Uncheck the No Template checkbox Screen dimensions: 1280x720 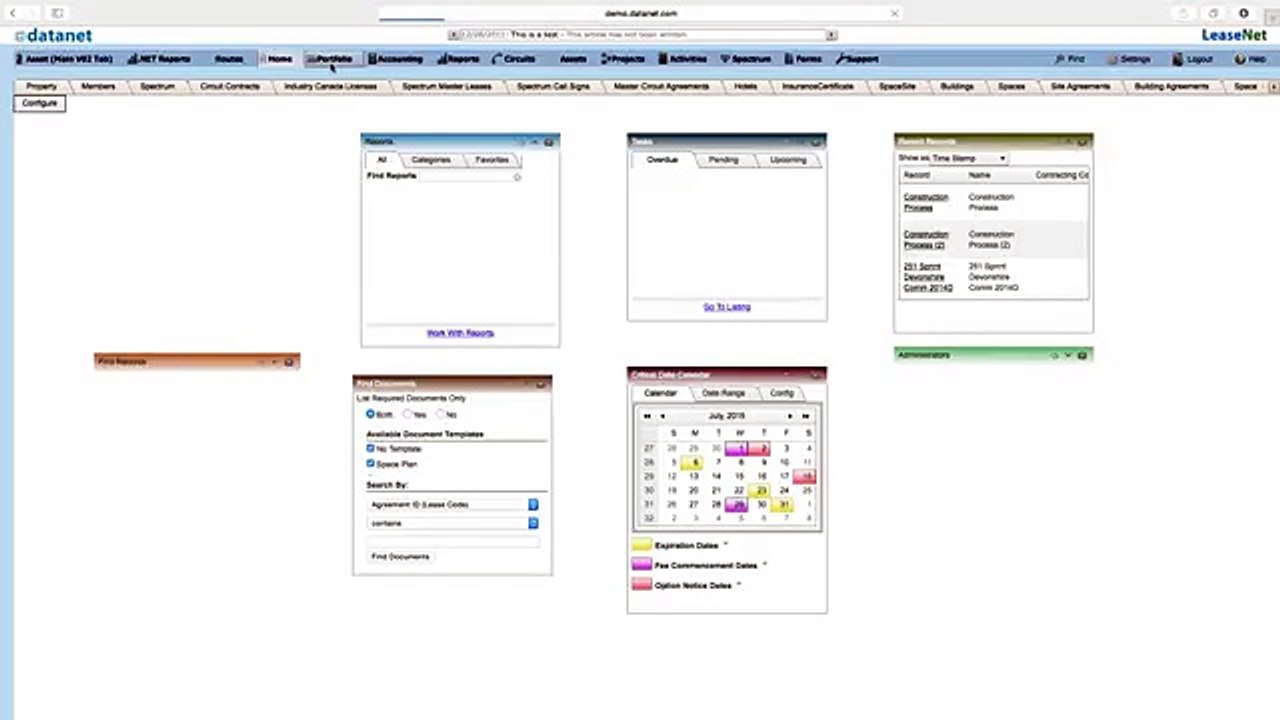[x=370, y=449]
